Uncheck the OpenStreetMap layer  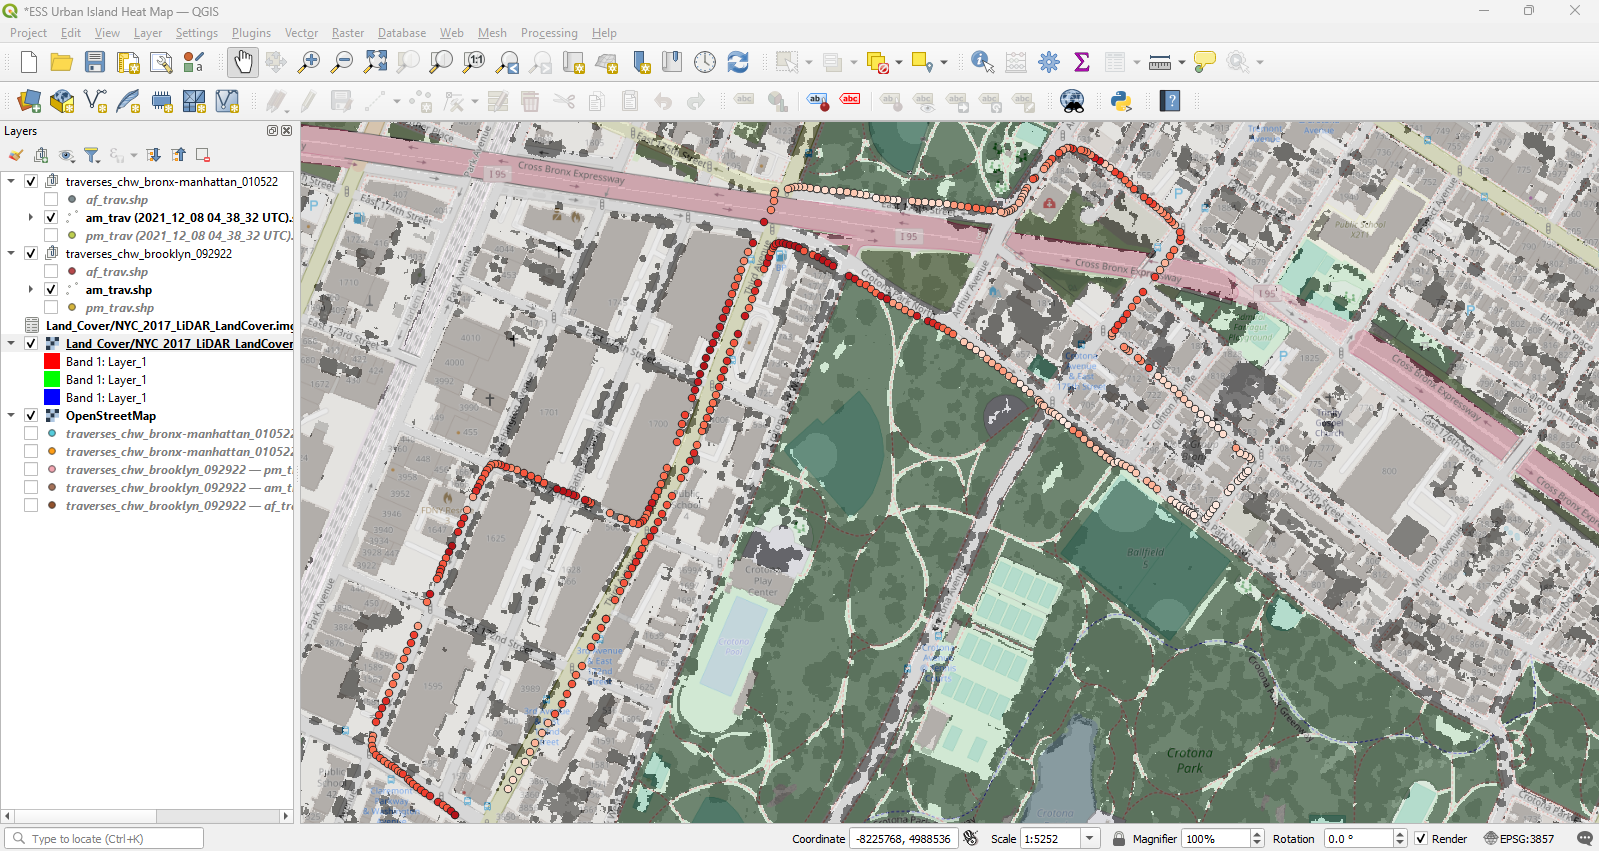tap(31, 416)
